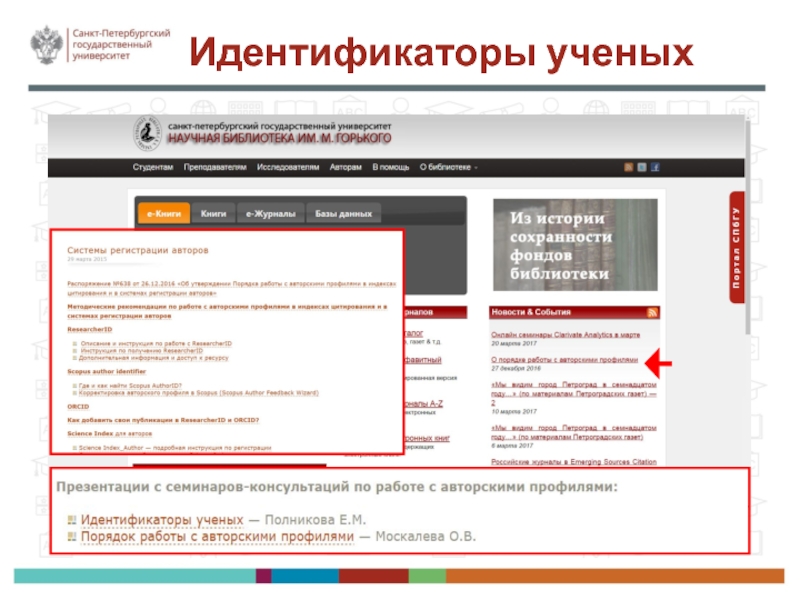
Task: Open the Распоряжение №638 document link
Action: coord(232,288)
